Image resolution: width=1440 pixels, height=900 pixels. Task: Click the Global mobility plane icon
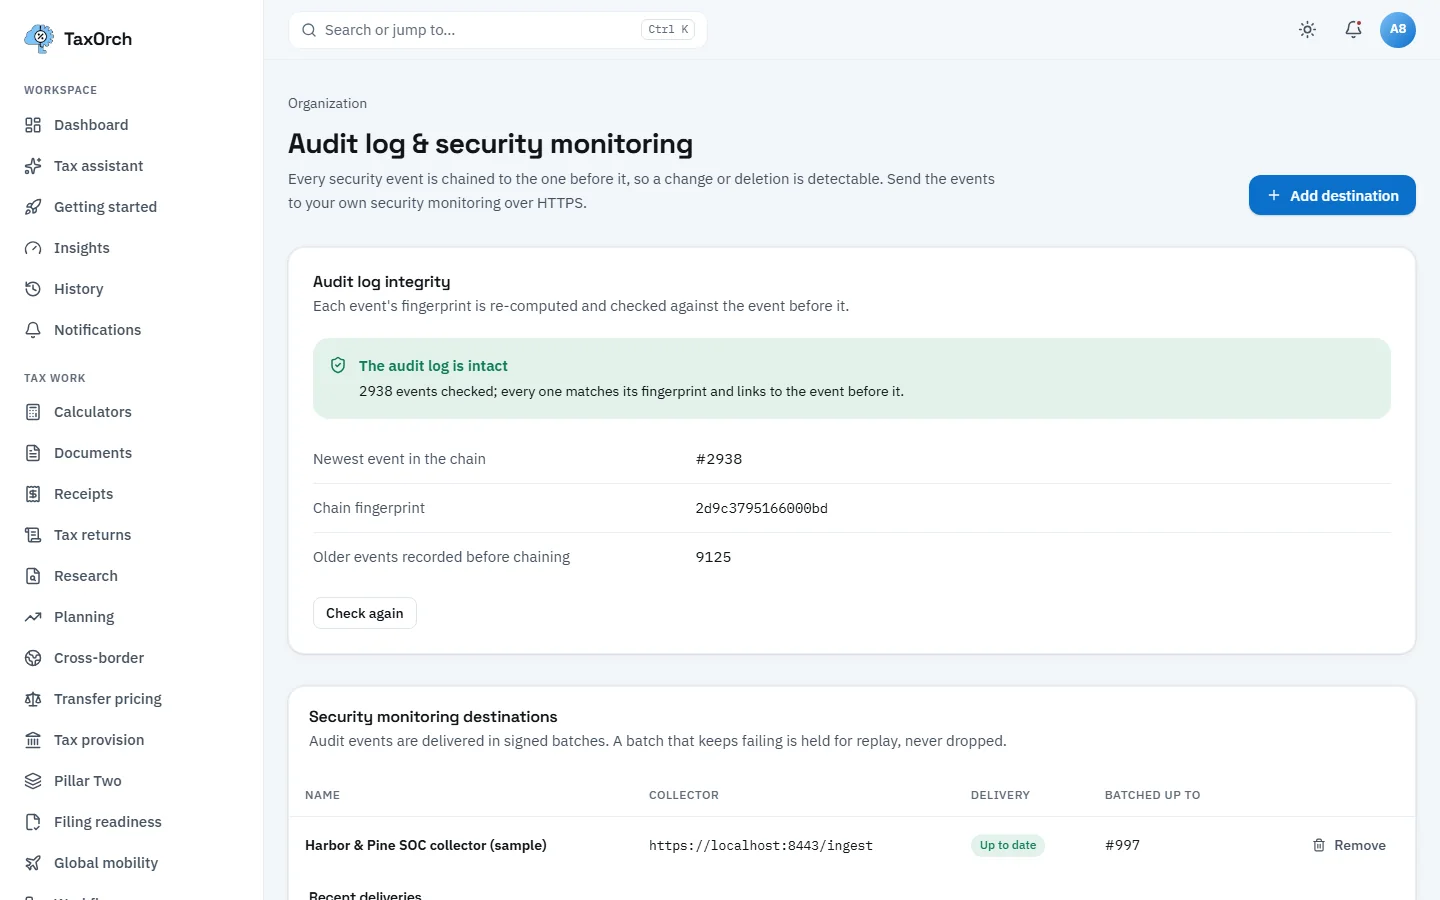(33, 863)
